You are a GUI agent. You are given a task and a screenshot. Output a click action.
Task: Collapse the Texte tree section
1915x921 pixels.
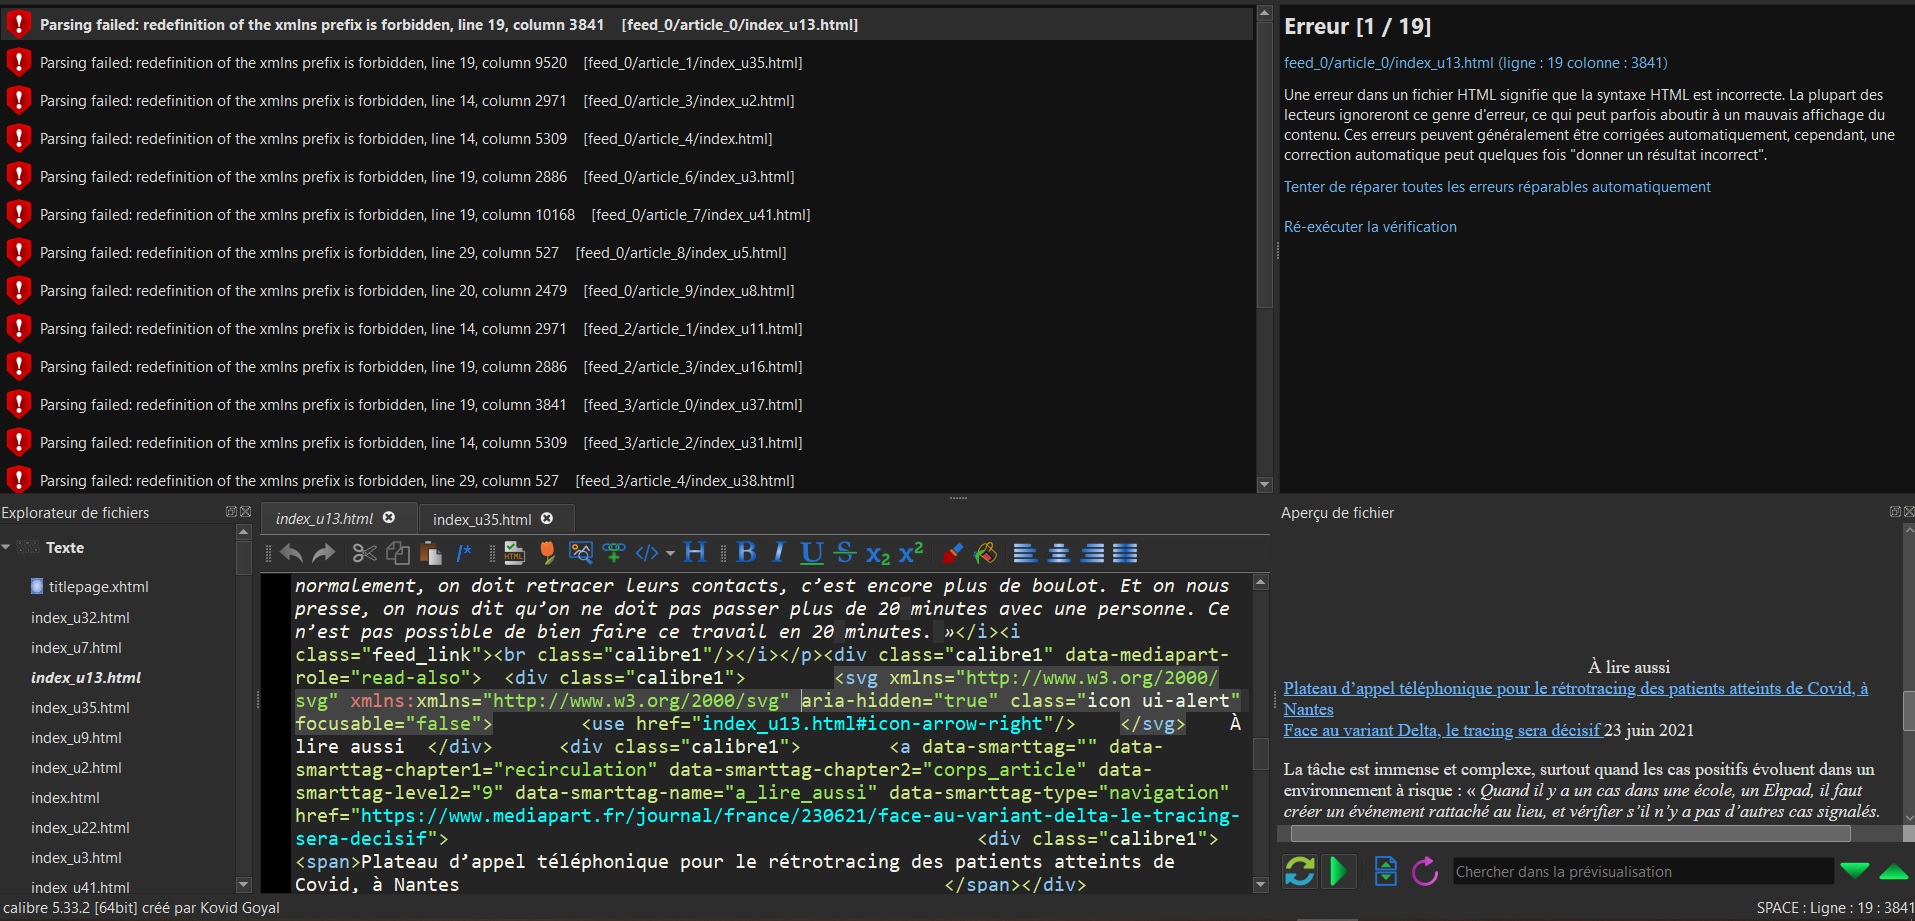tap(7, 548)
